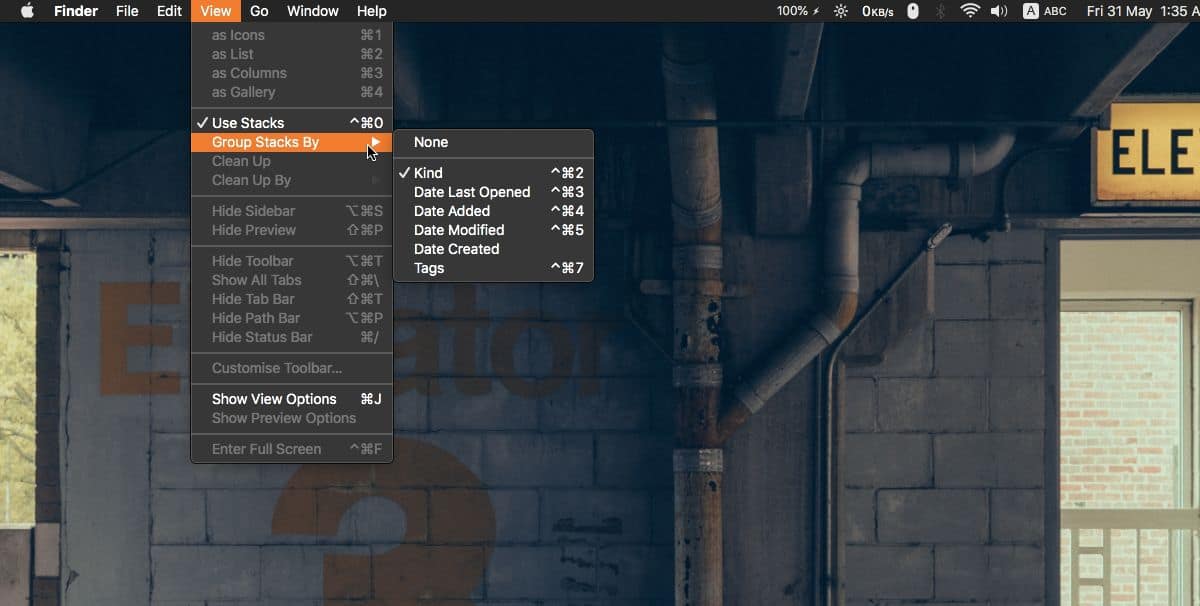1200x606 pixels.
Task: Select Kind grouping in submenu
Action: 494,173
